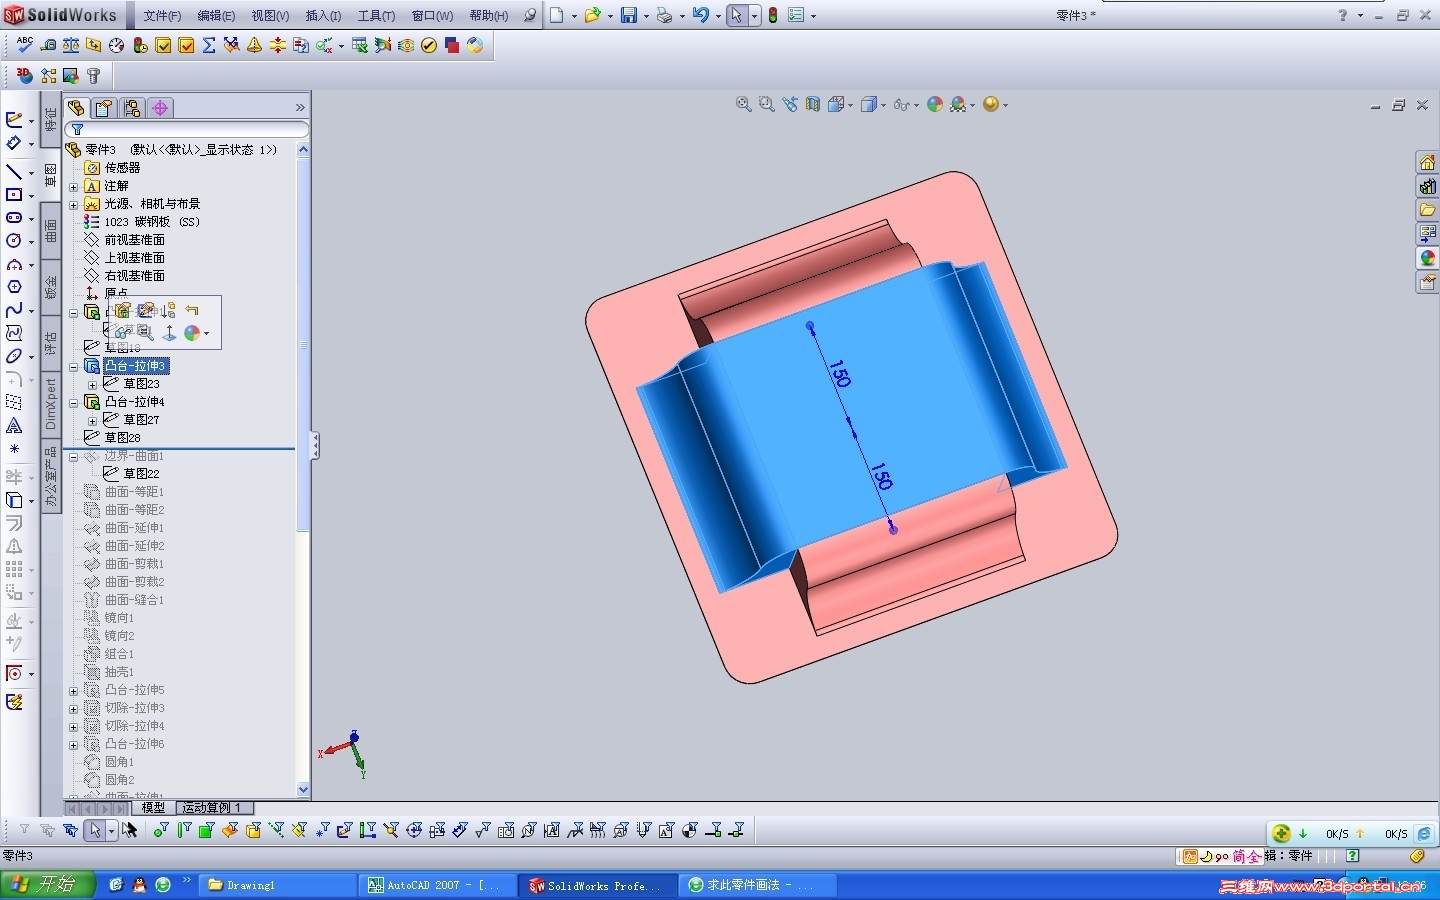1440x900 pixels.
Task: Select the Spline sketch tool
Action: click(x=14, y=310)
